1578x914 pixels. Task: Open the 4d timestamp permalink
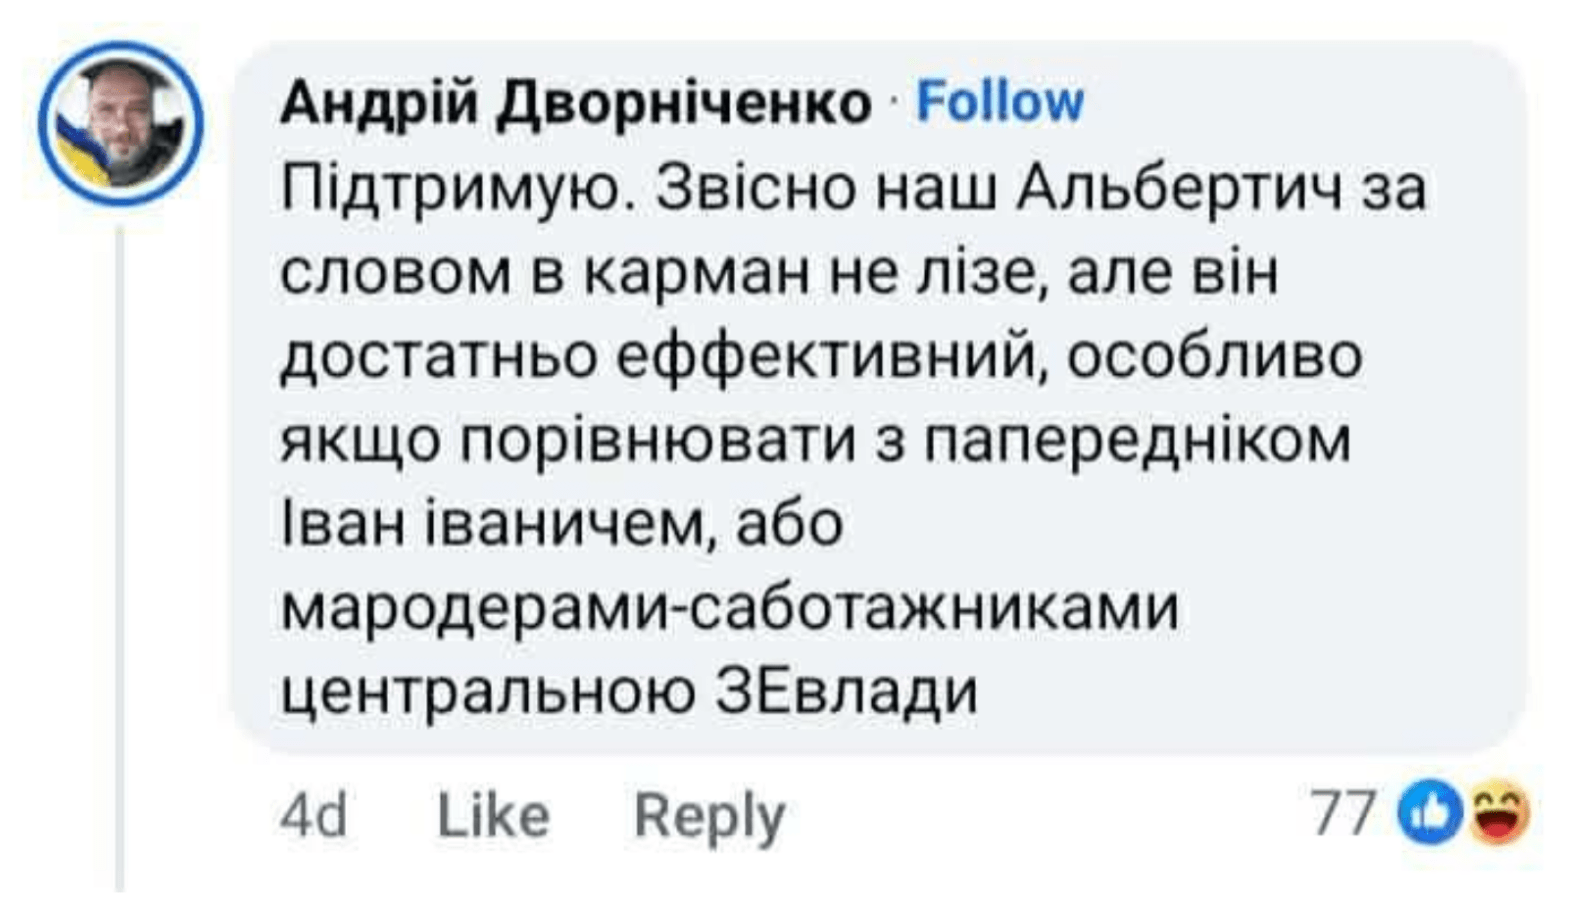click(314, 815)
